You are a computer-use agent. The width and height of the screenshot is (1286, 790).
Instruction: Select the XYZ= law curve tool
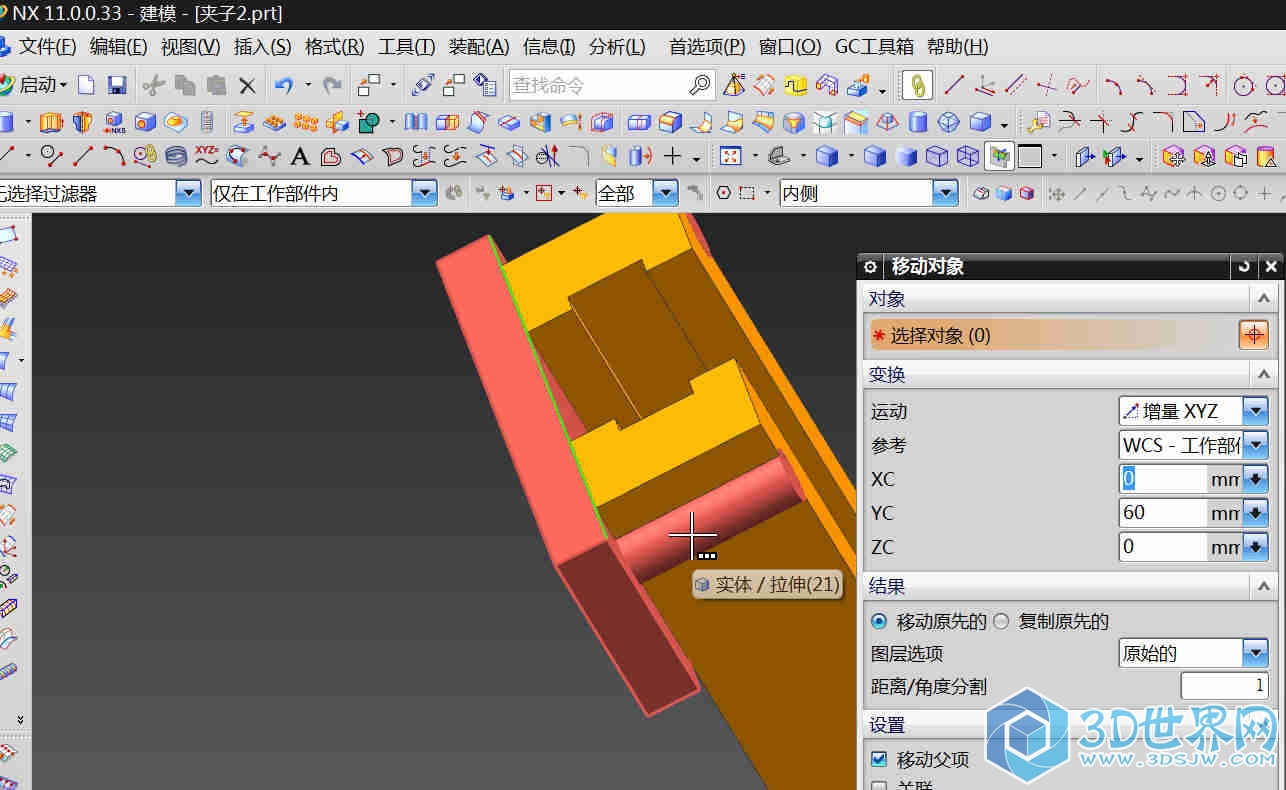(207, 155)
